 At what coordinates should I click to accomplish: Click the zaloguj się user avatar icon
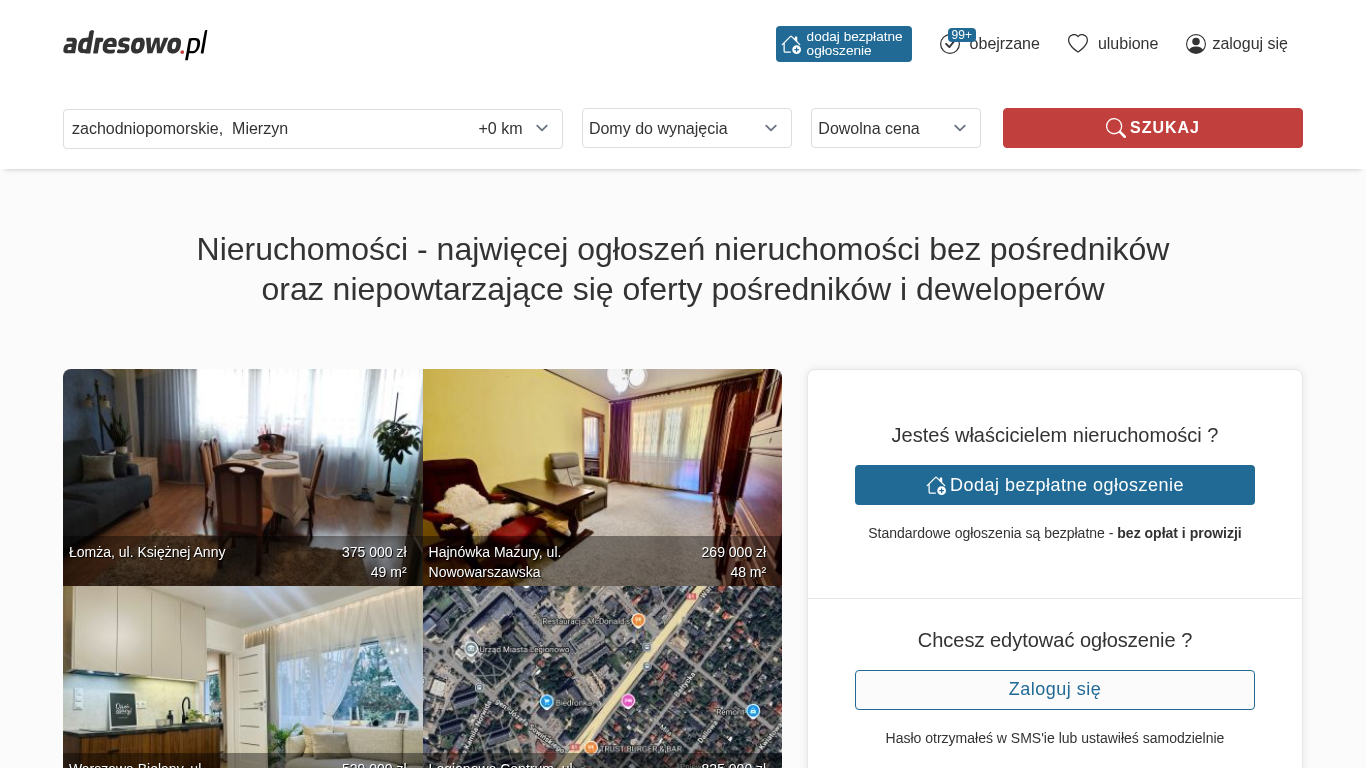tap(1196, 44)
